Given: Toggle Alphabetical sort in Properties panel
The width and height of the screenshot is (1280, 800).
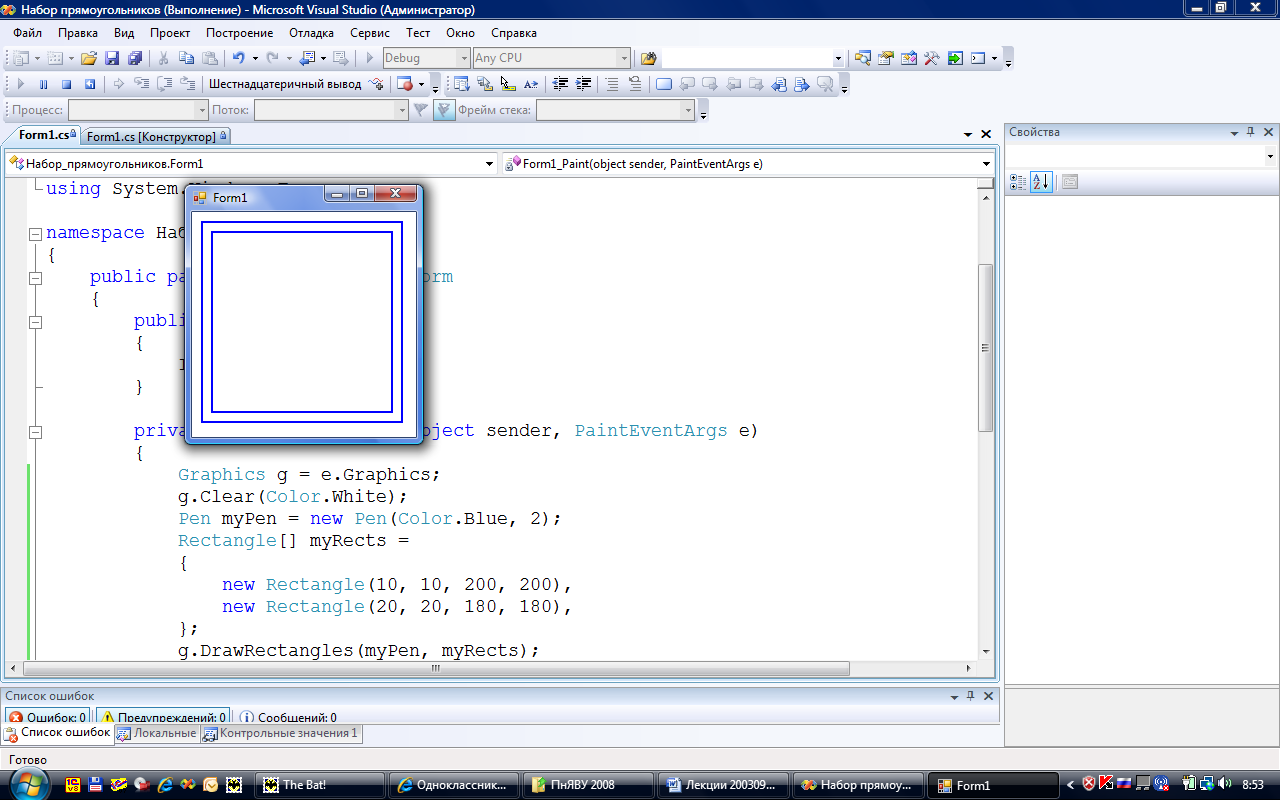Looking at the screenshot, I should pyautogui.click(x=1041, y=182).
